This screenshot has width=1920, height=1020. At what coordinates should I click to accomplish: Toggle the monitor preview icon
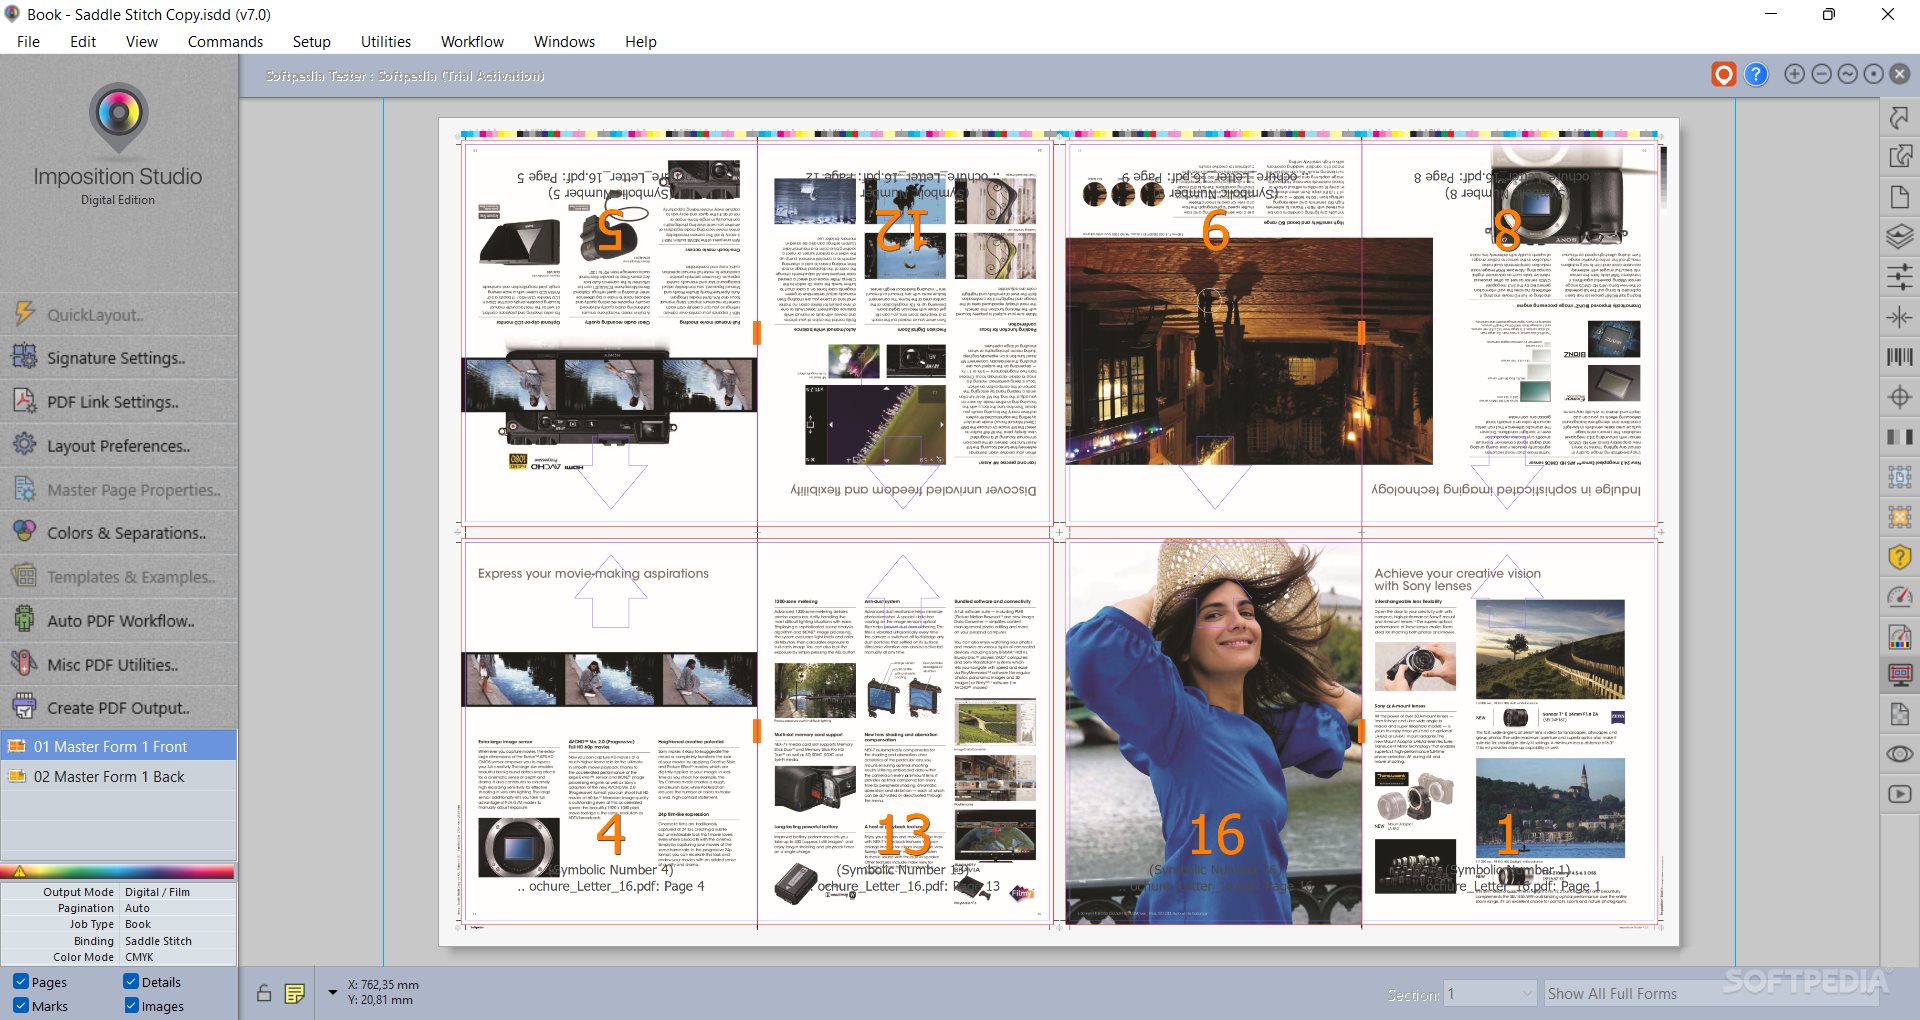click(1899, 675)
